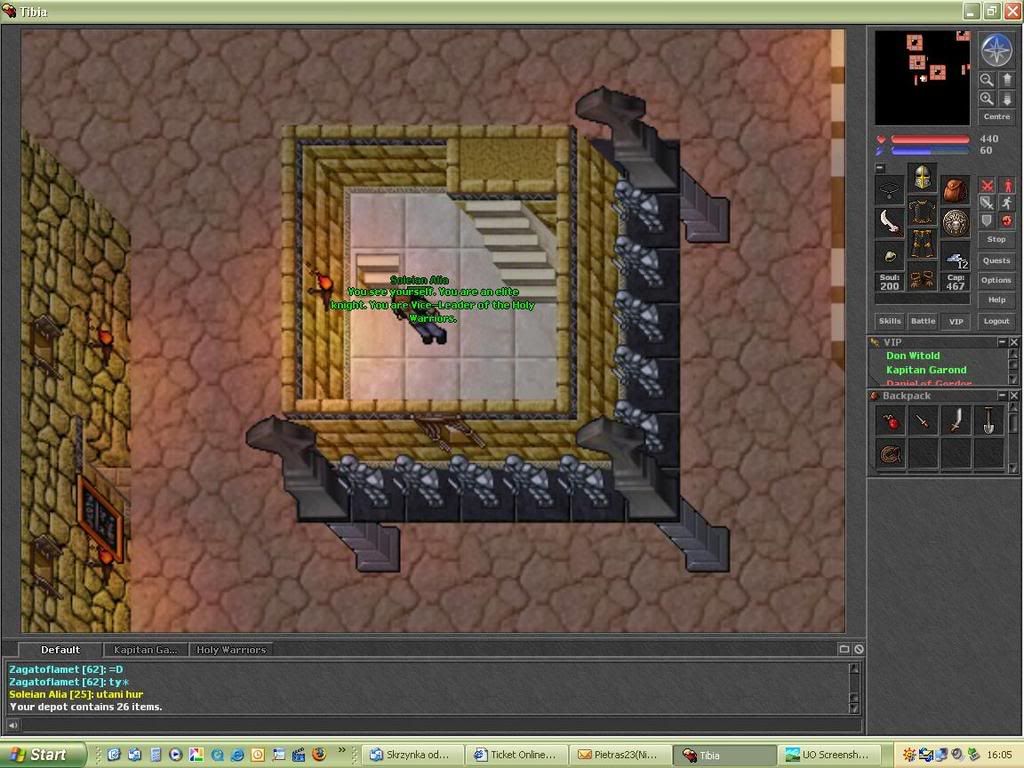Image resolution: width=1024 pixels, height=768 pixels.
Task: Select Don Witold in VIP list
Action: [913, 356]
